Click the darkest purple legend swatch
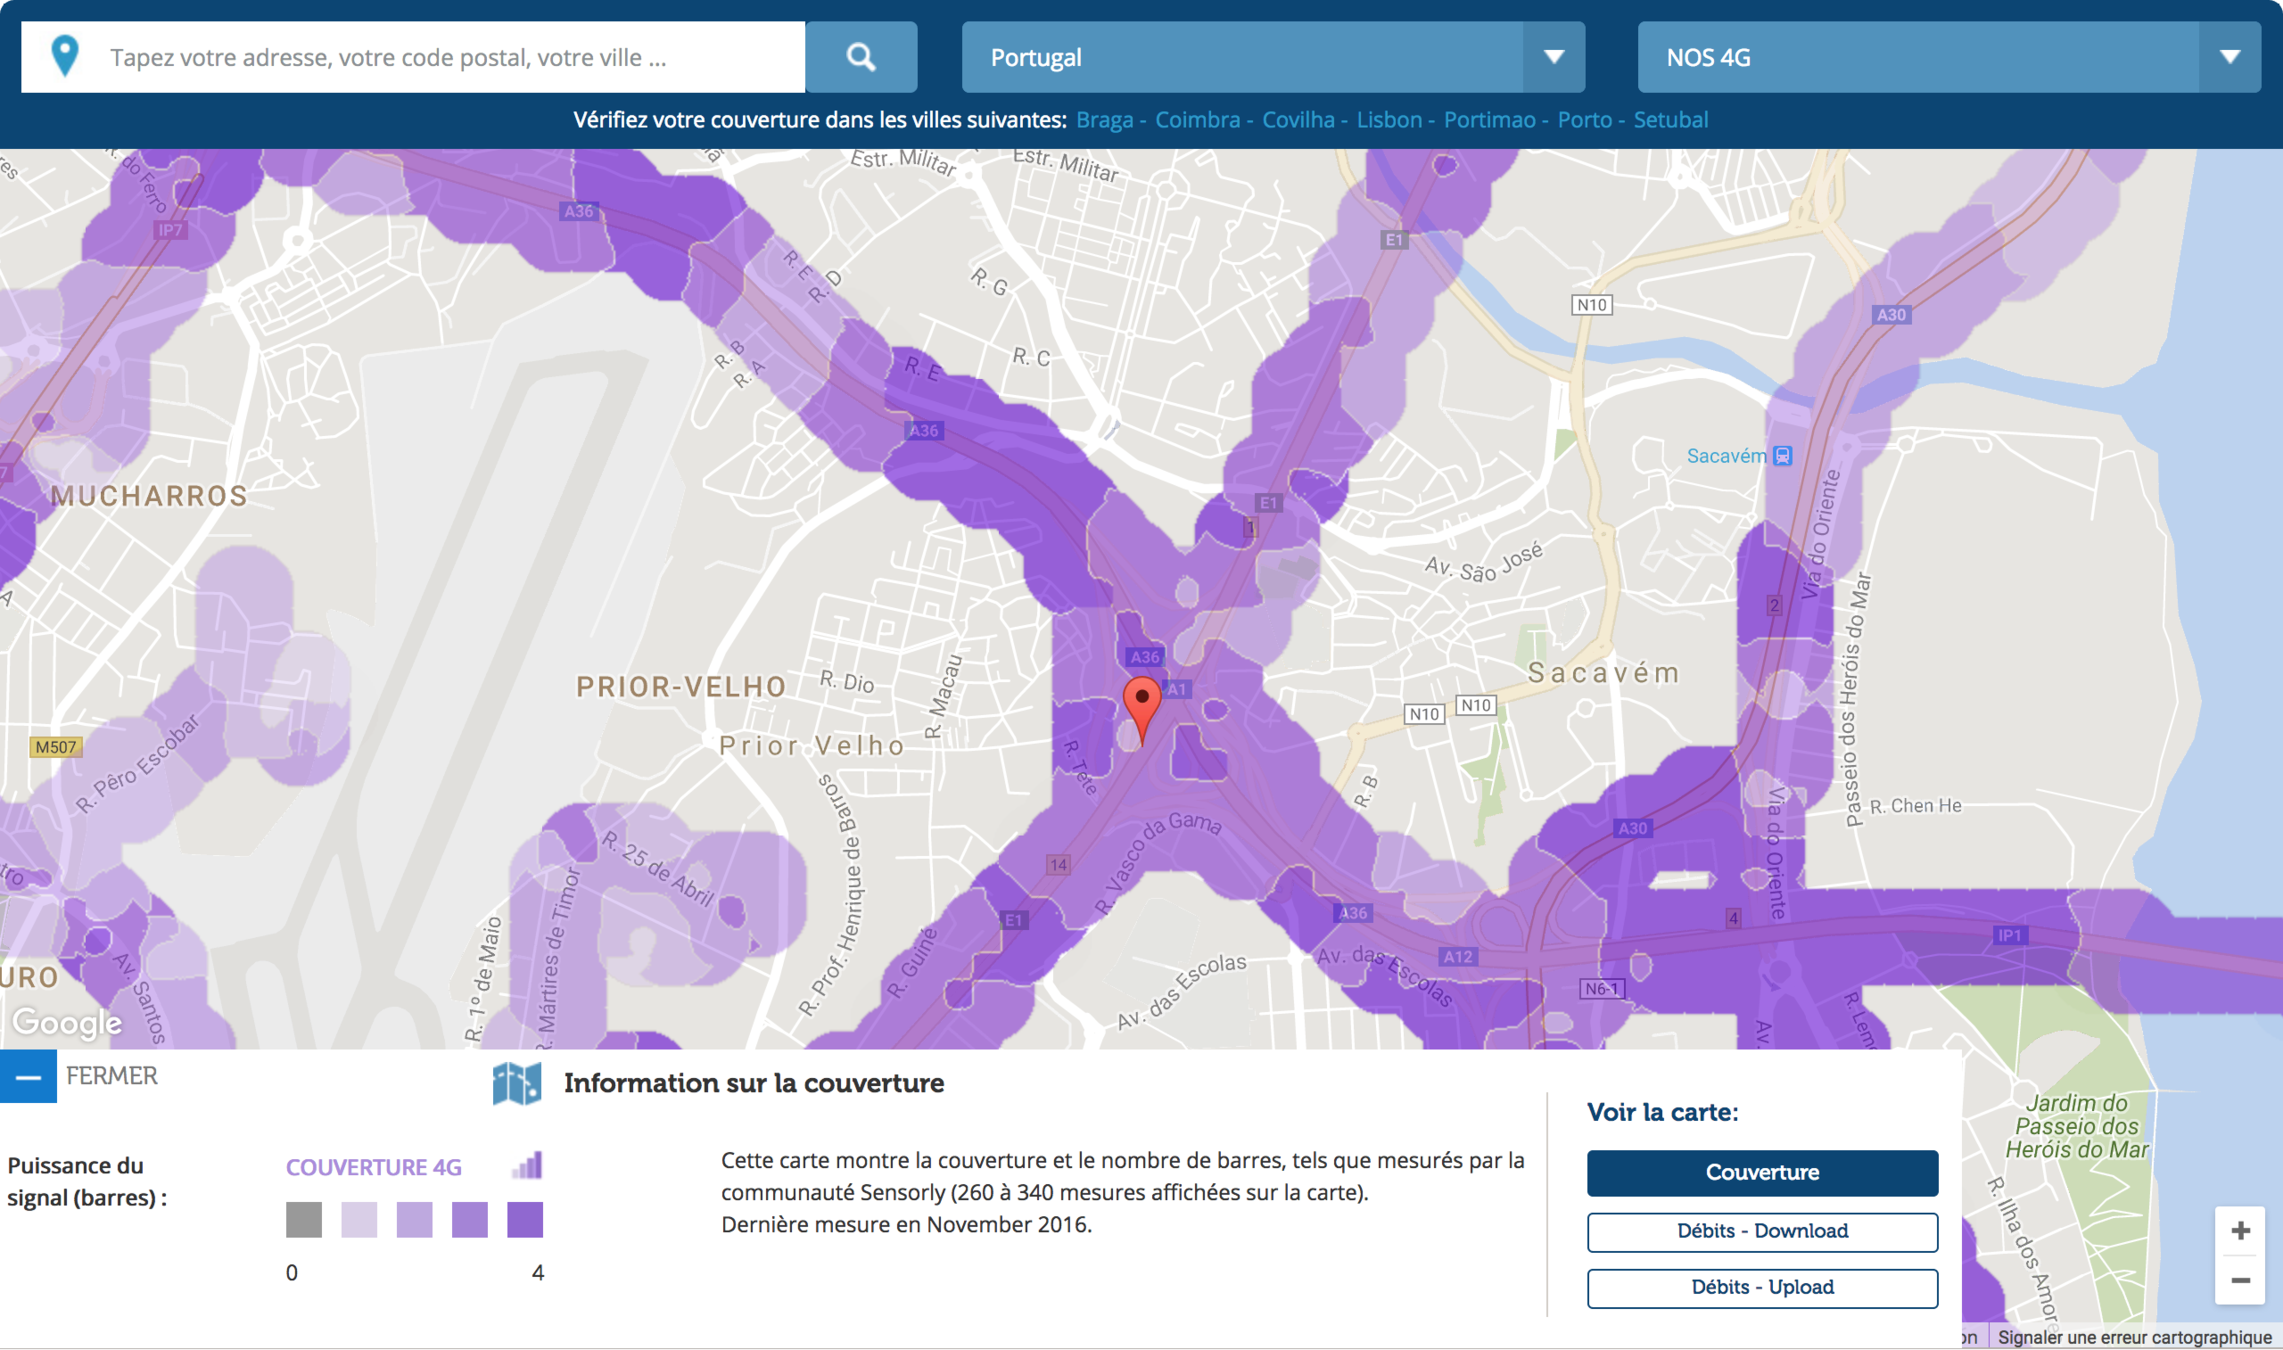2283x1350 pixels. [525, 1220]
